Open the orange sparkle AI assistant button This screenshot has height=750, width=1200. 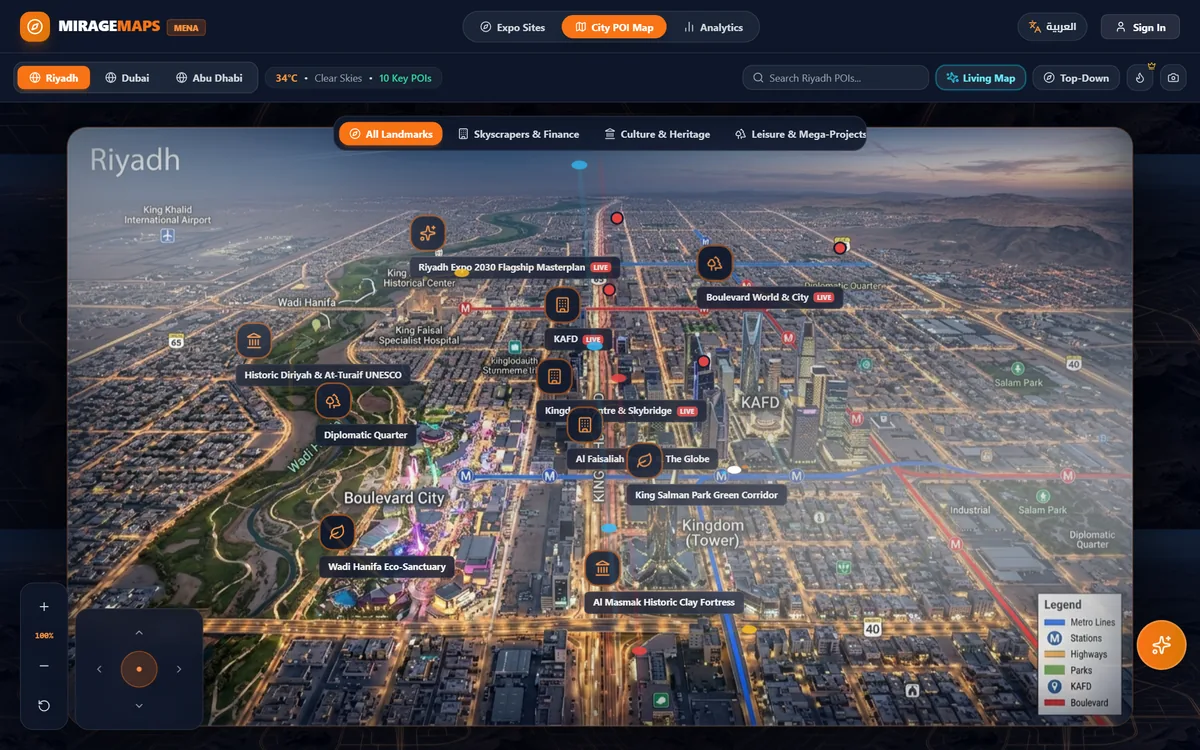tap(1161, 645)
